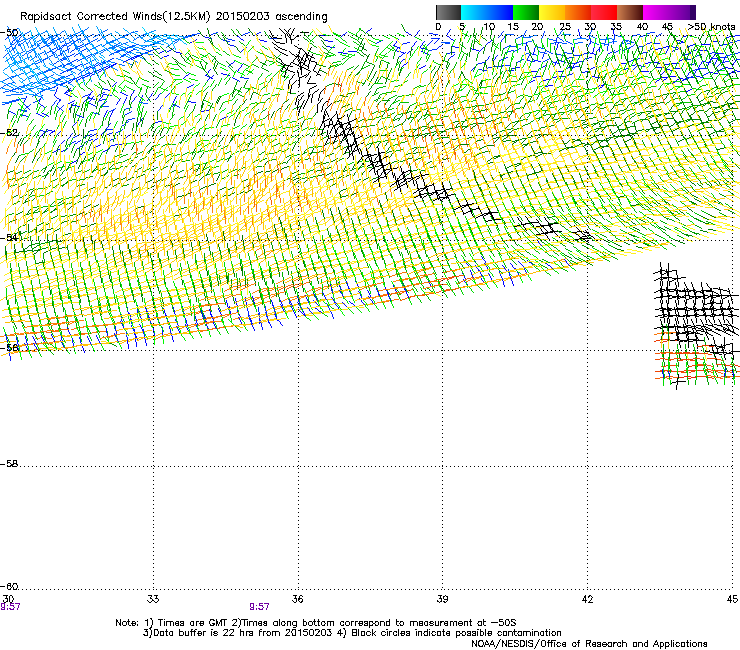Screen dimensions: 740x650
Task: Click the gray 0-5 knots color swatch
Action: [448, 12]
